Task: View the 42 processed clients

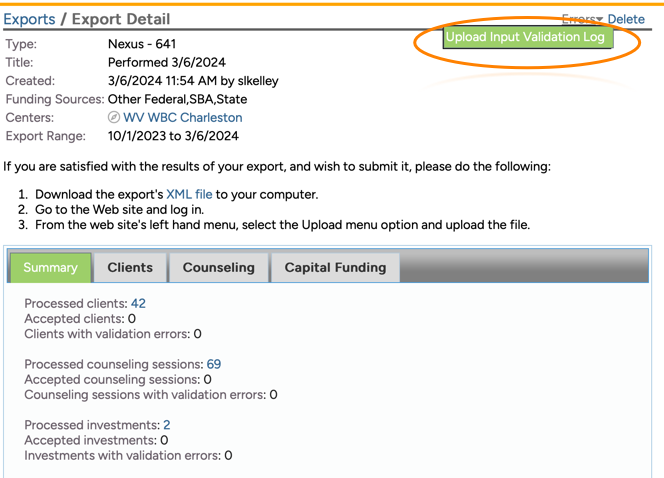Action: click(138, 304)
